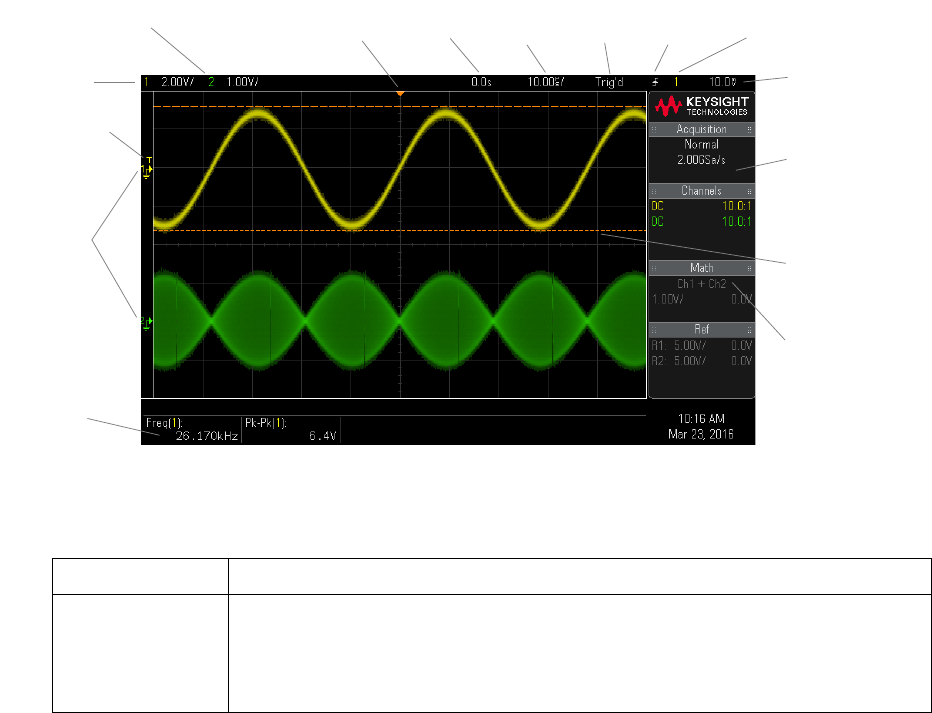Image resolution: width=932 pixels, height=713 pixels.
Task: Click the right grip of the Ref header
Action: pos(750,330)
